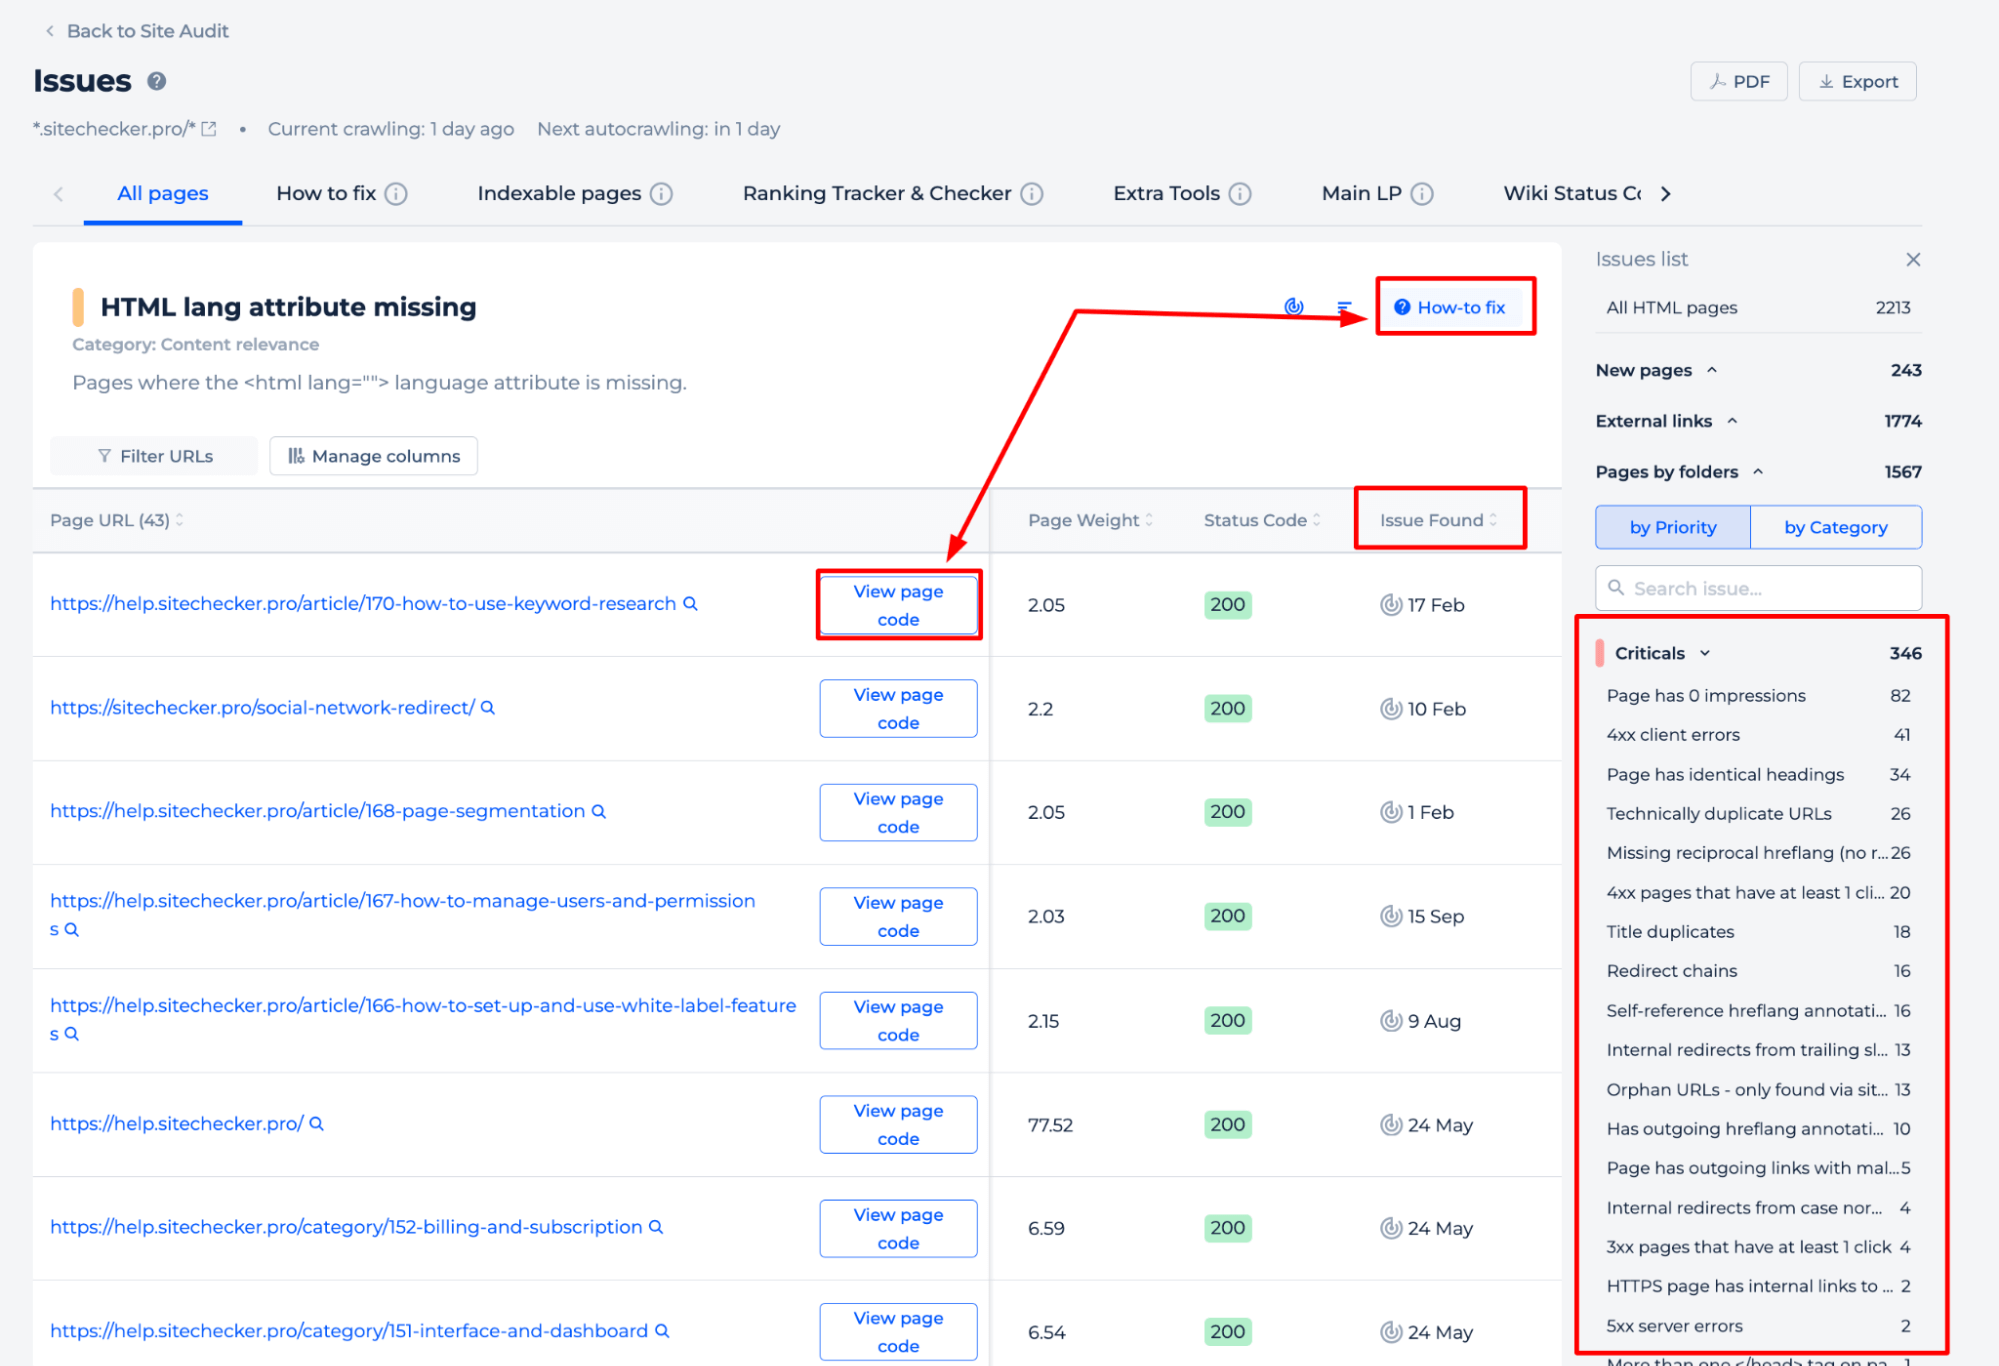Click the history icon beside 9 Aug date
The width and height of the screenshot is (1999, 1366).
(x=1390, y=1021)
